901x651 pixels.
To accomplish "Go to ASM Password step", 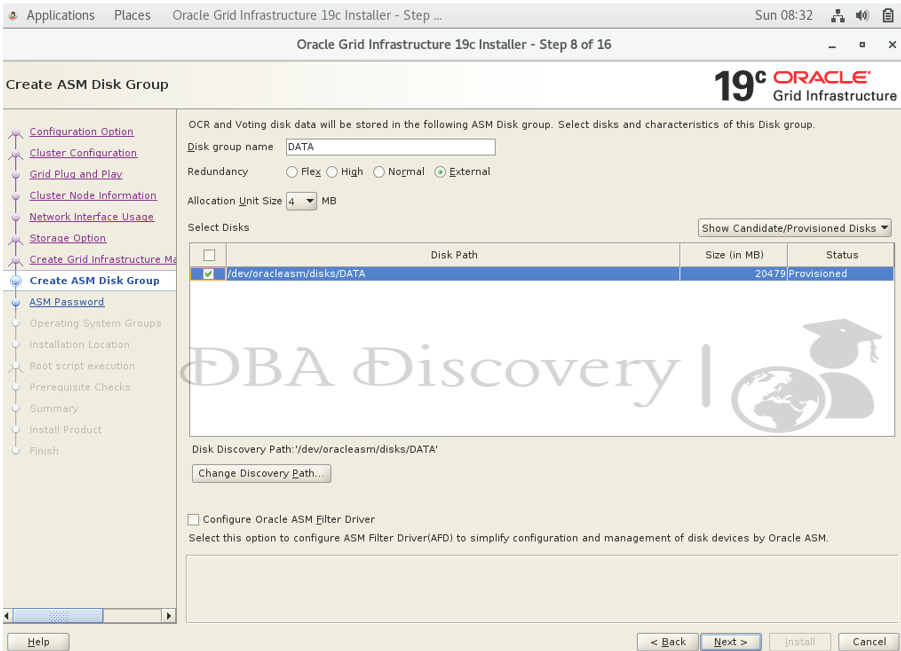I will point(67,302).
